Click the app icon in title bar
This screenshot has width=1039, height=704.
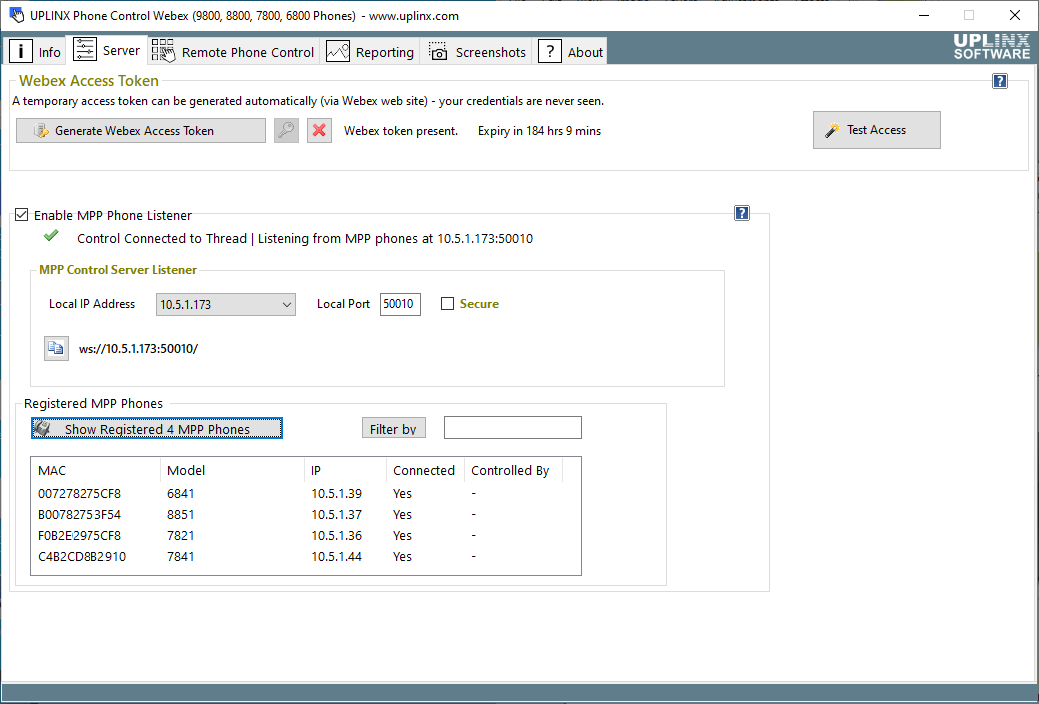click(17, 15)
